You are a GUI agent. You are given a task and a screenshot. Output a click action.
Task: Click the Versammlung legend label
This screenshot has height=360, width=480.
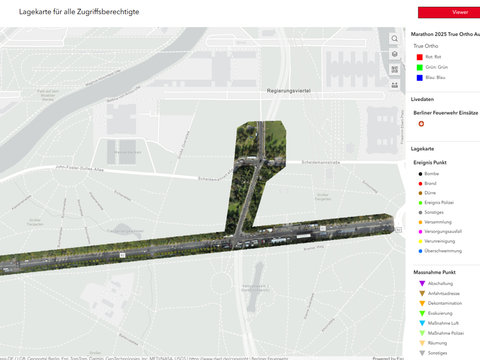click(x=438, y=222)
